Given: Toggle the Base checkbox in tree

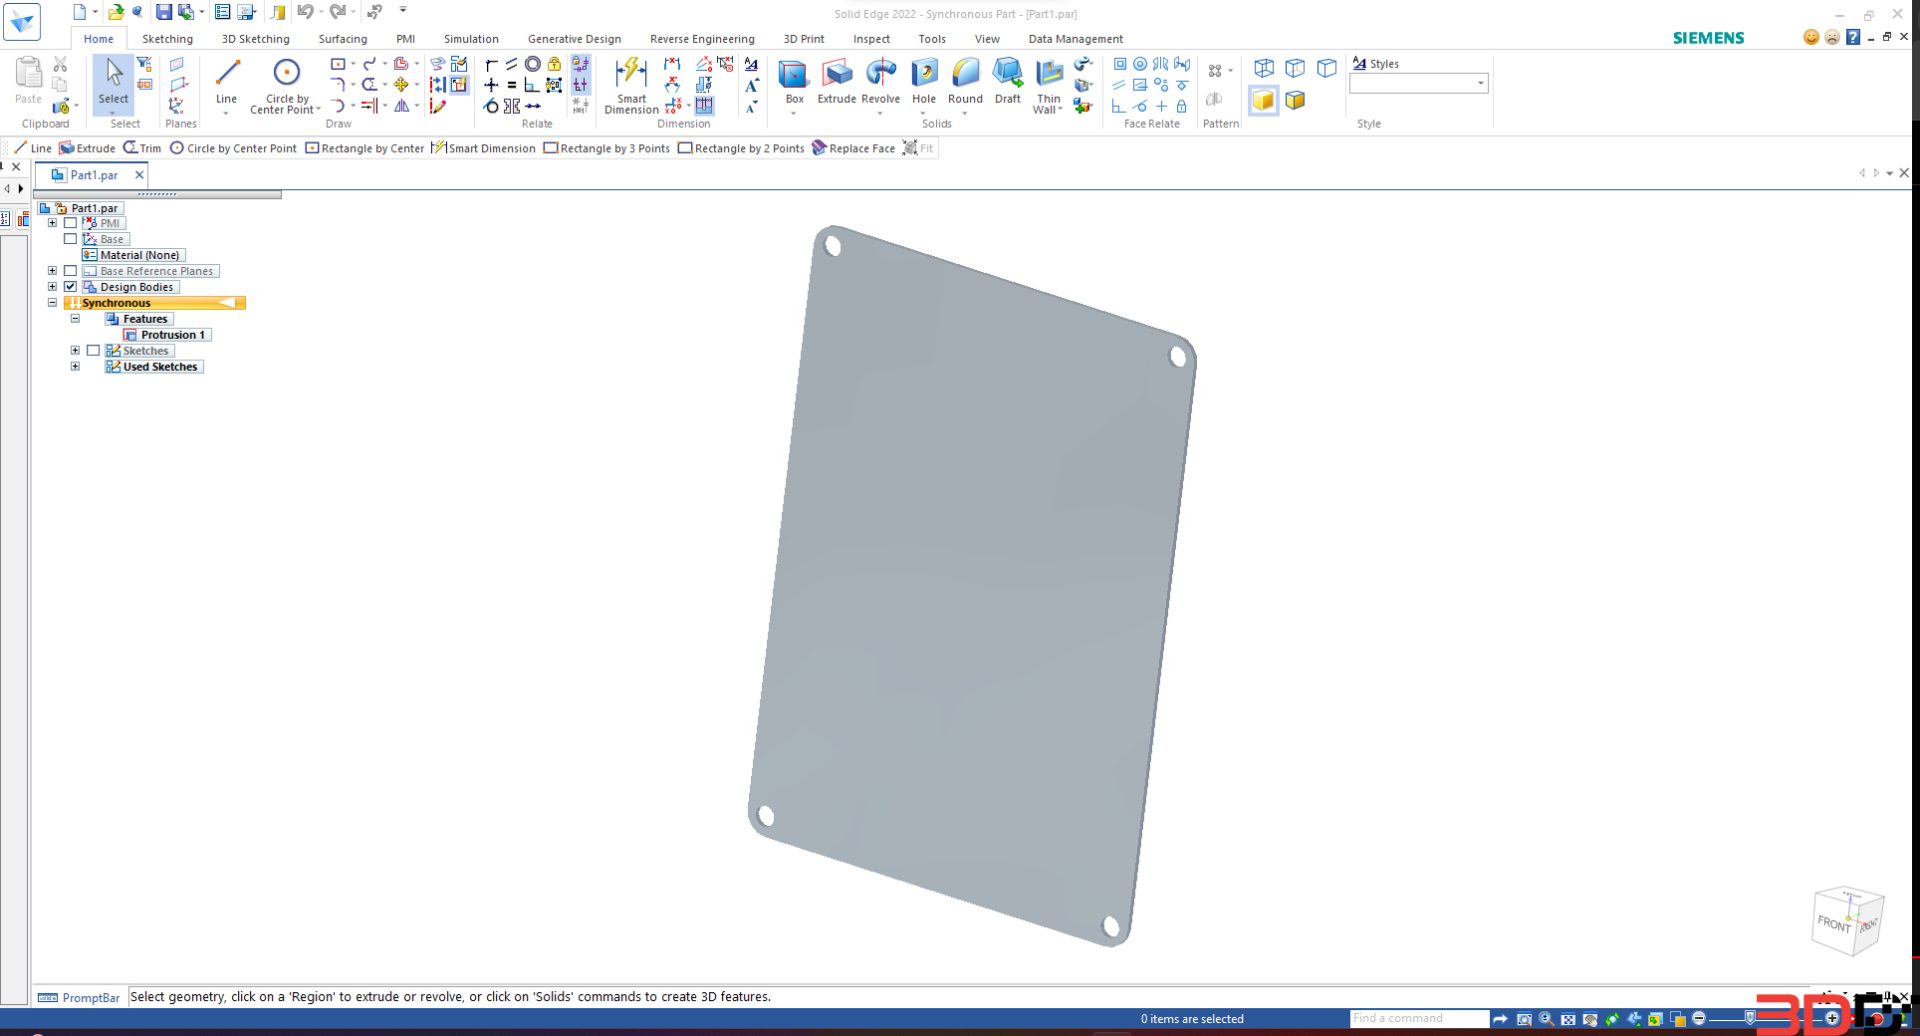Looking at the screenshot, I should coord(70,239).
